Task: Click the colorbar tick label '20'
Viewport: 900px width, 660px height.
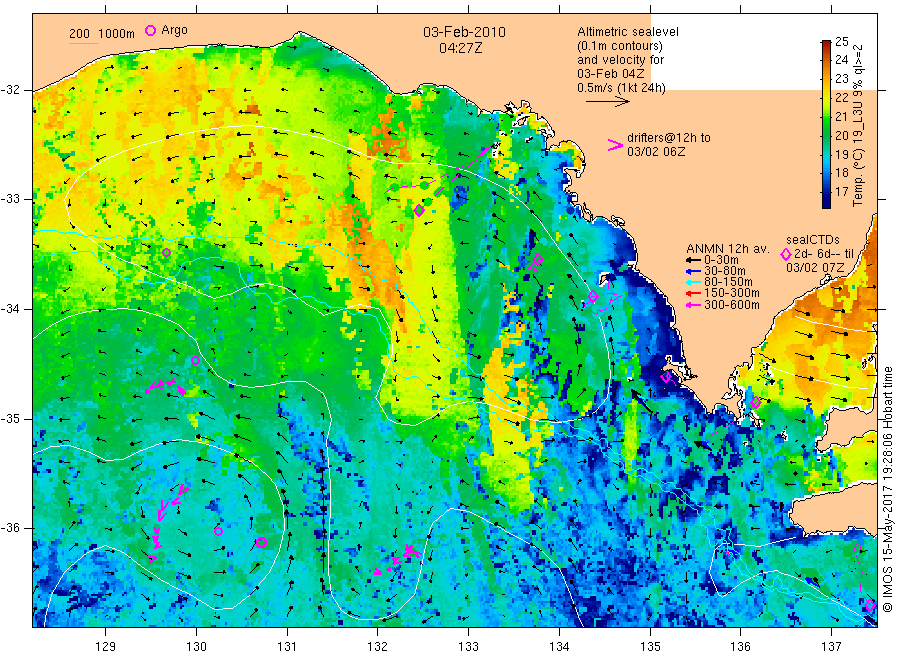Action: coord(841,135)
